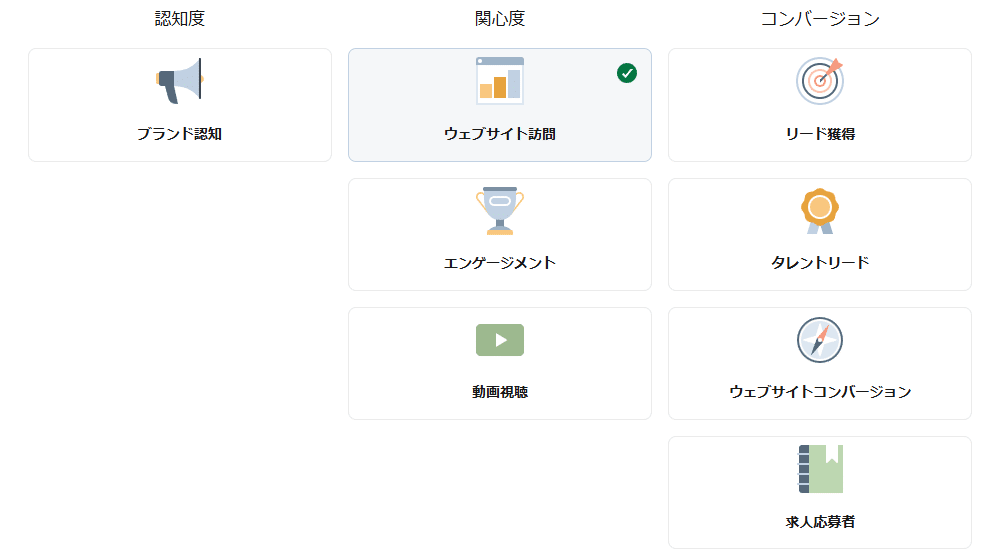Choose the タレントリード objective label
The width and height of the screenshot is (1004, 557).
tap(820, 262)
